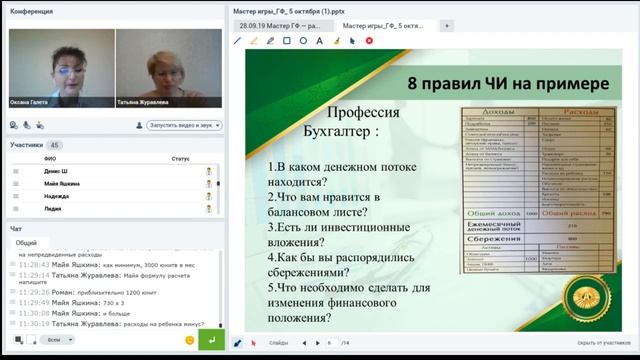
Task: Click the person silhouette icon beside the video and sound dropdown
Action: click(x=139, y=125)
